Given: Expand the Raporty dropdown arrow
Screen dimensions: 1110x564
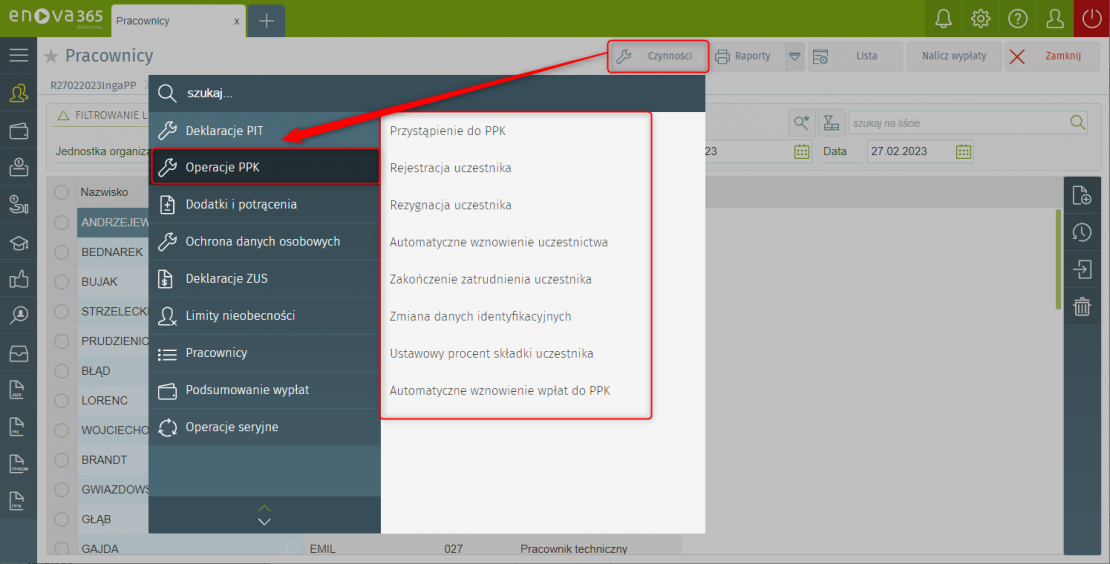Looking at the screenshot, I should pos(794,57).
